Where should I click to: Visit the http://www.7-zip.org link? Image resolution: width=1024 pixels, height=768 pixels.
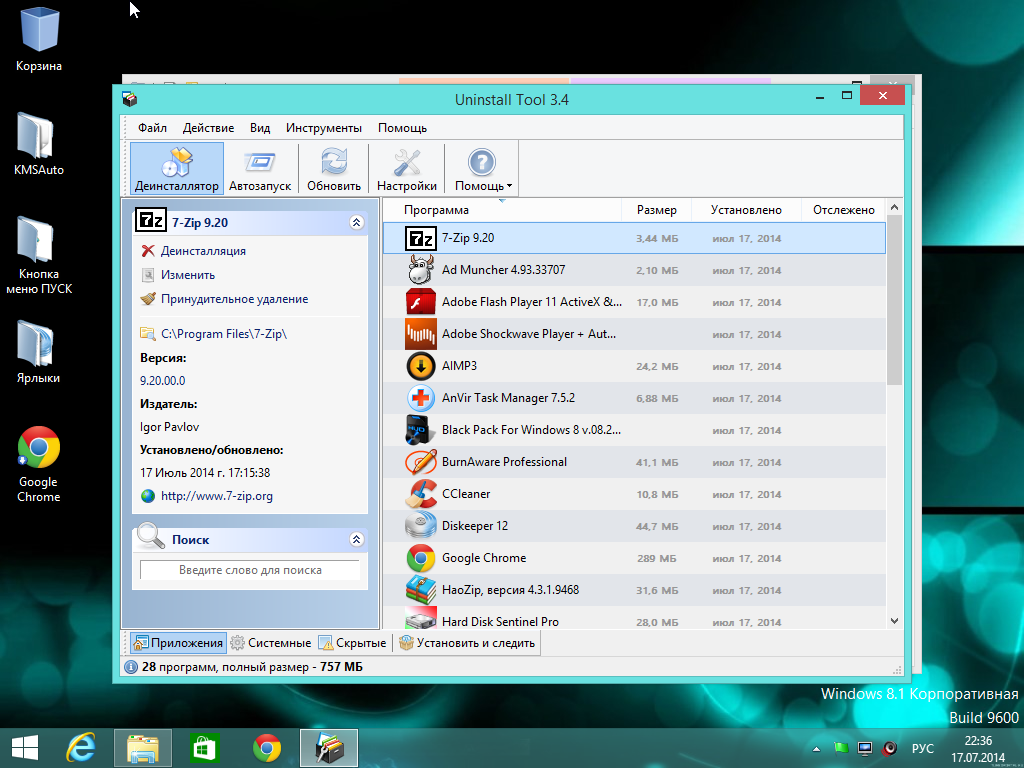click(217, 496)
